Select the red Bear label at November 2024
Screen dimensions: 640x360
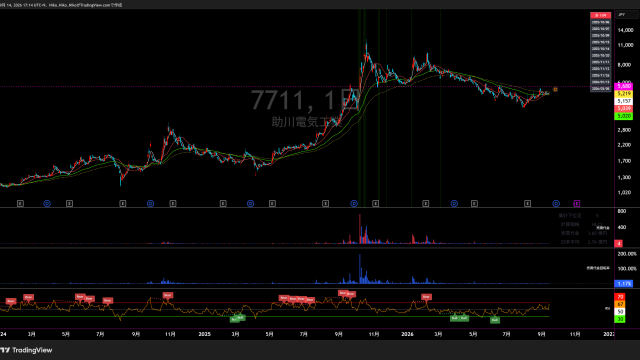tap(167, 295)
